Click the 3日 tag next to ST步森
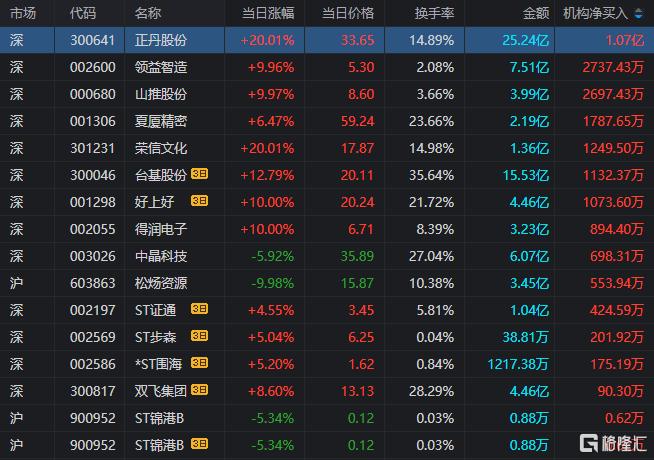654x460 pixels. (200, 337)
